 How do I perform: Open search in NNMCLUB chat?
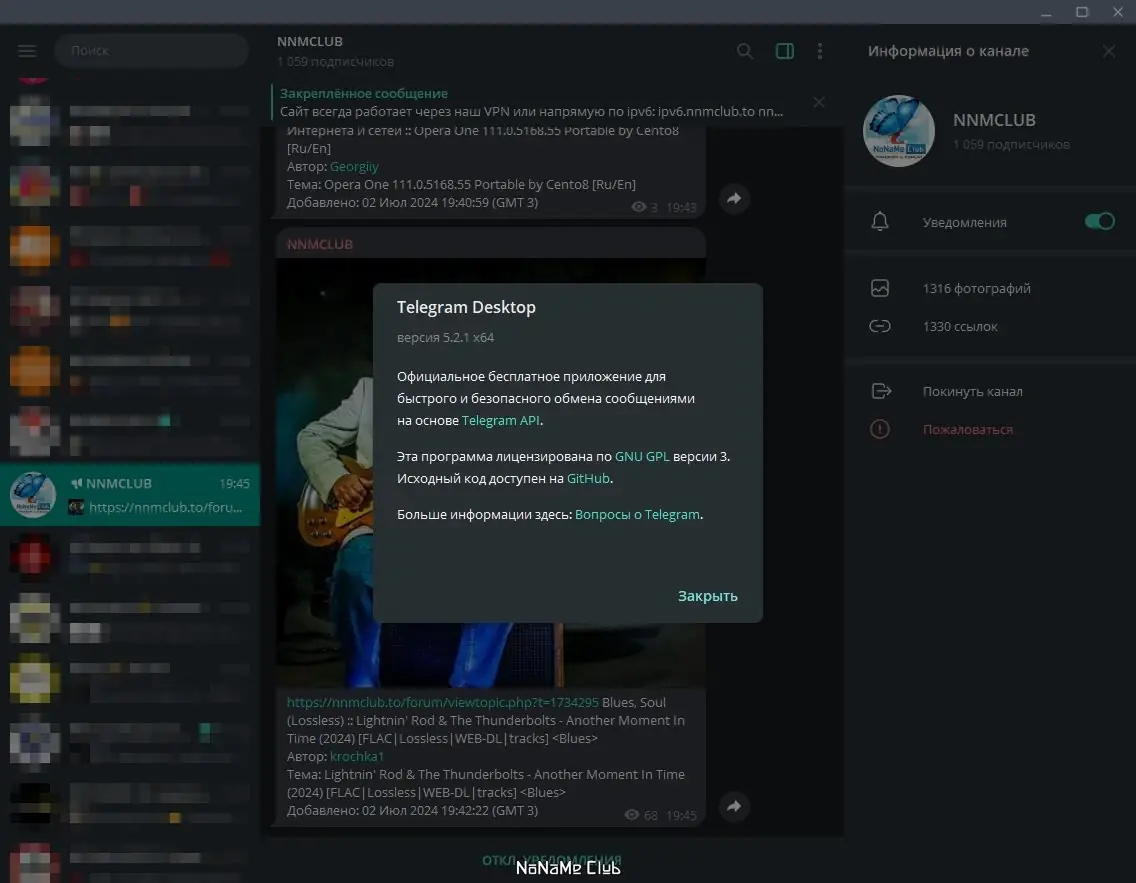745,51
